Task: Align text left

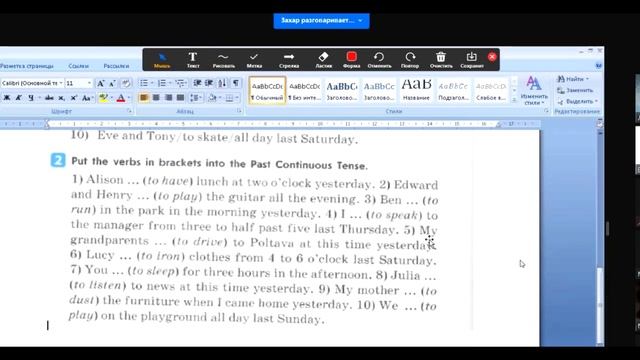Action: [144, 98]
